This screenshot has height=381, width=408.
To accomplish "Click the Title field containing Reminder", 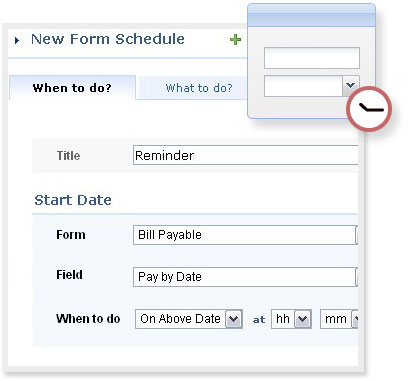I will tap(245, 155).
